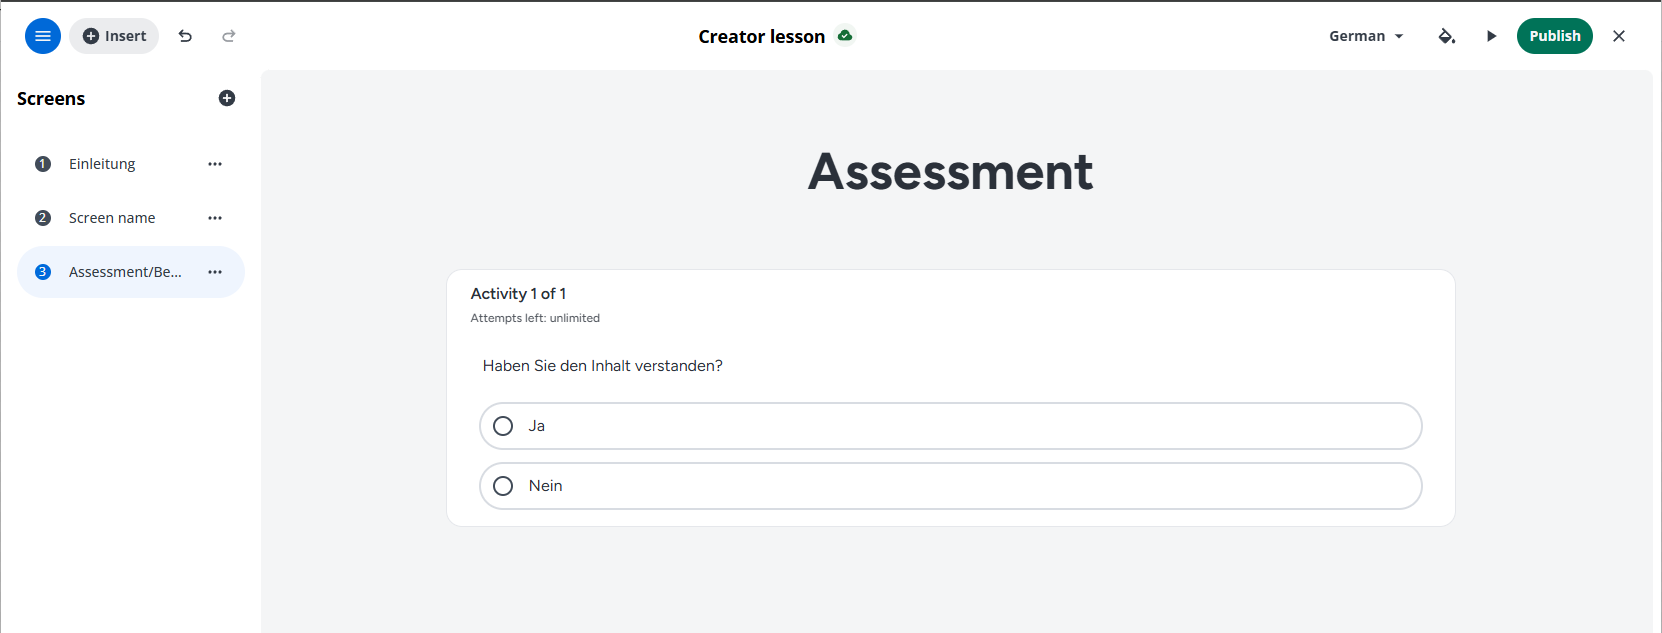This screenshot has height=633, width=1662.
Task: Select the Screen name screen
Action: tap(131, 218)
